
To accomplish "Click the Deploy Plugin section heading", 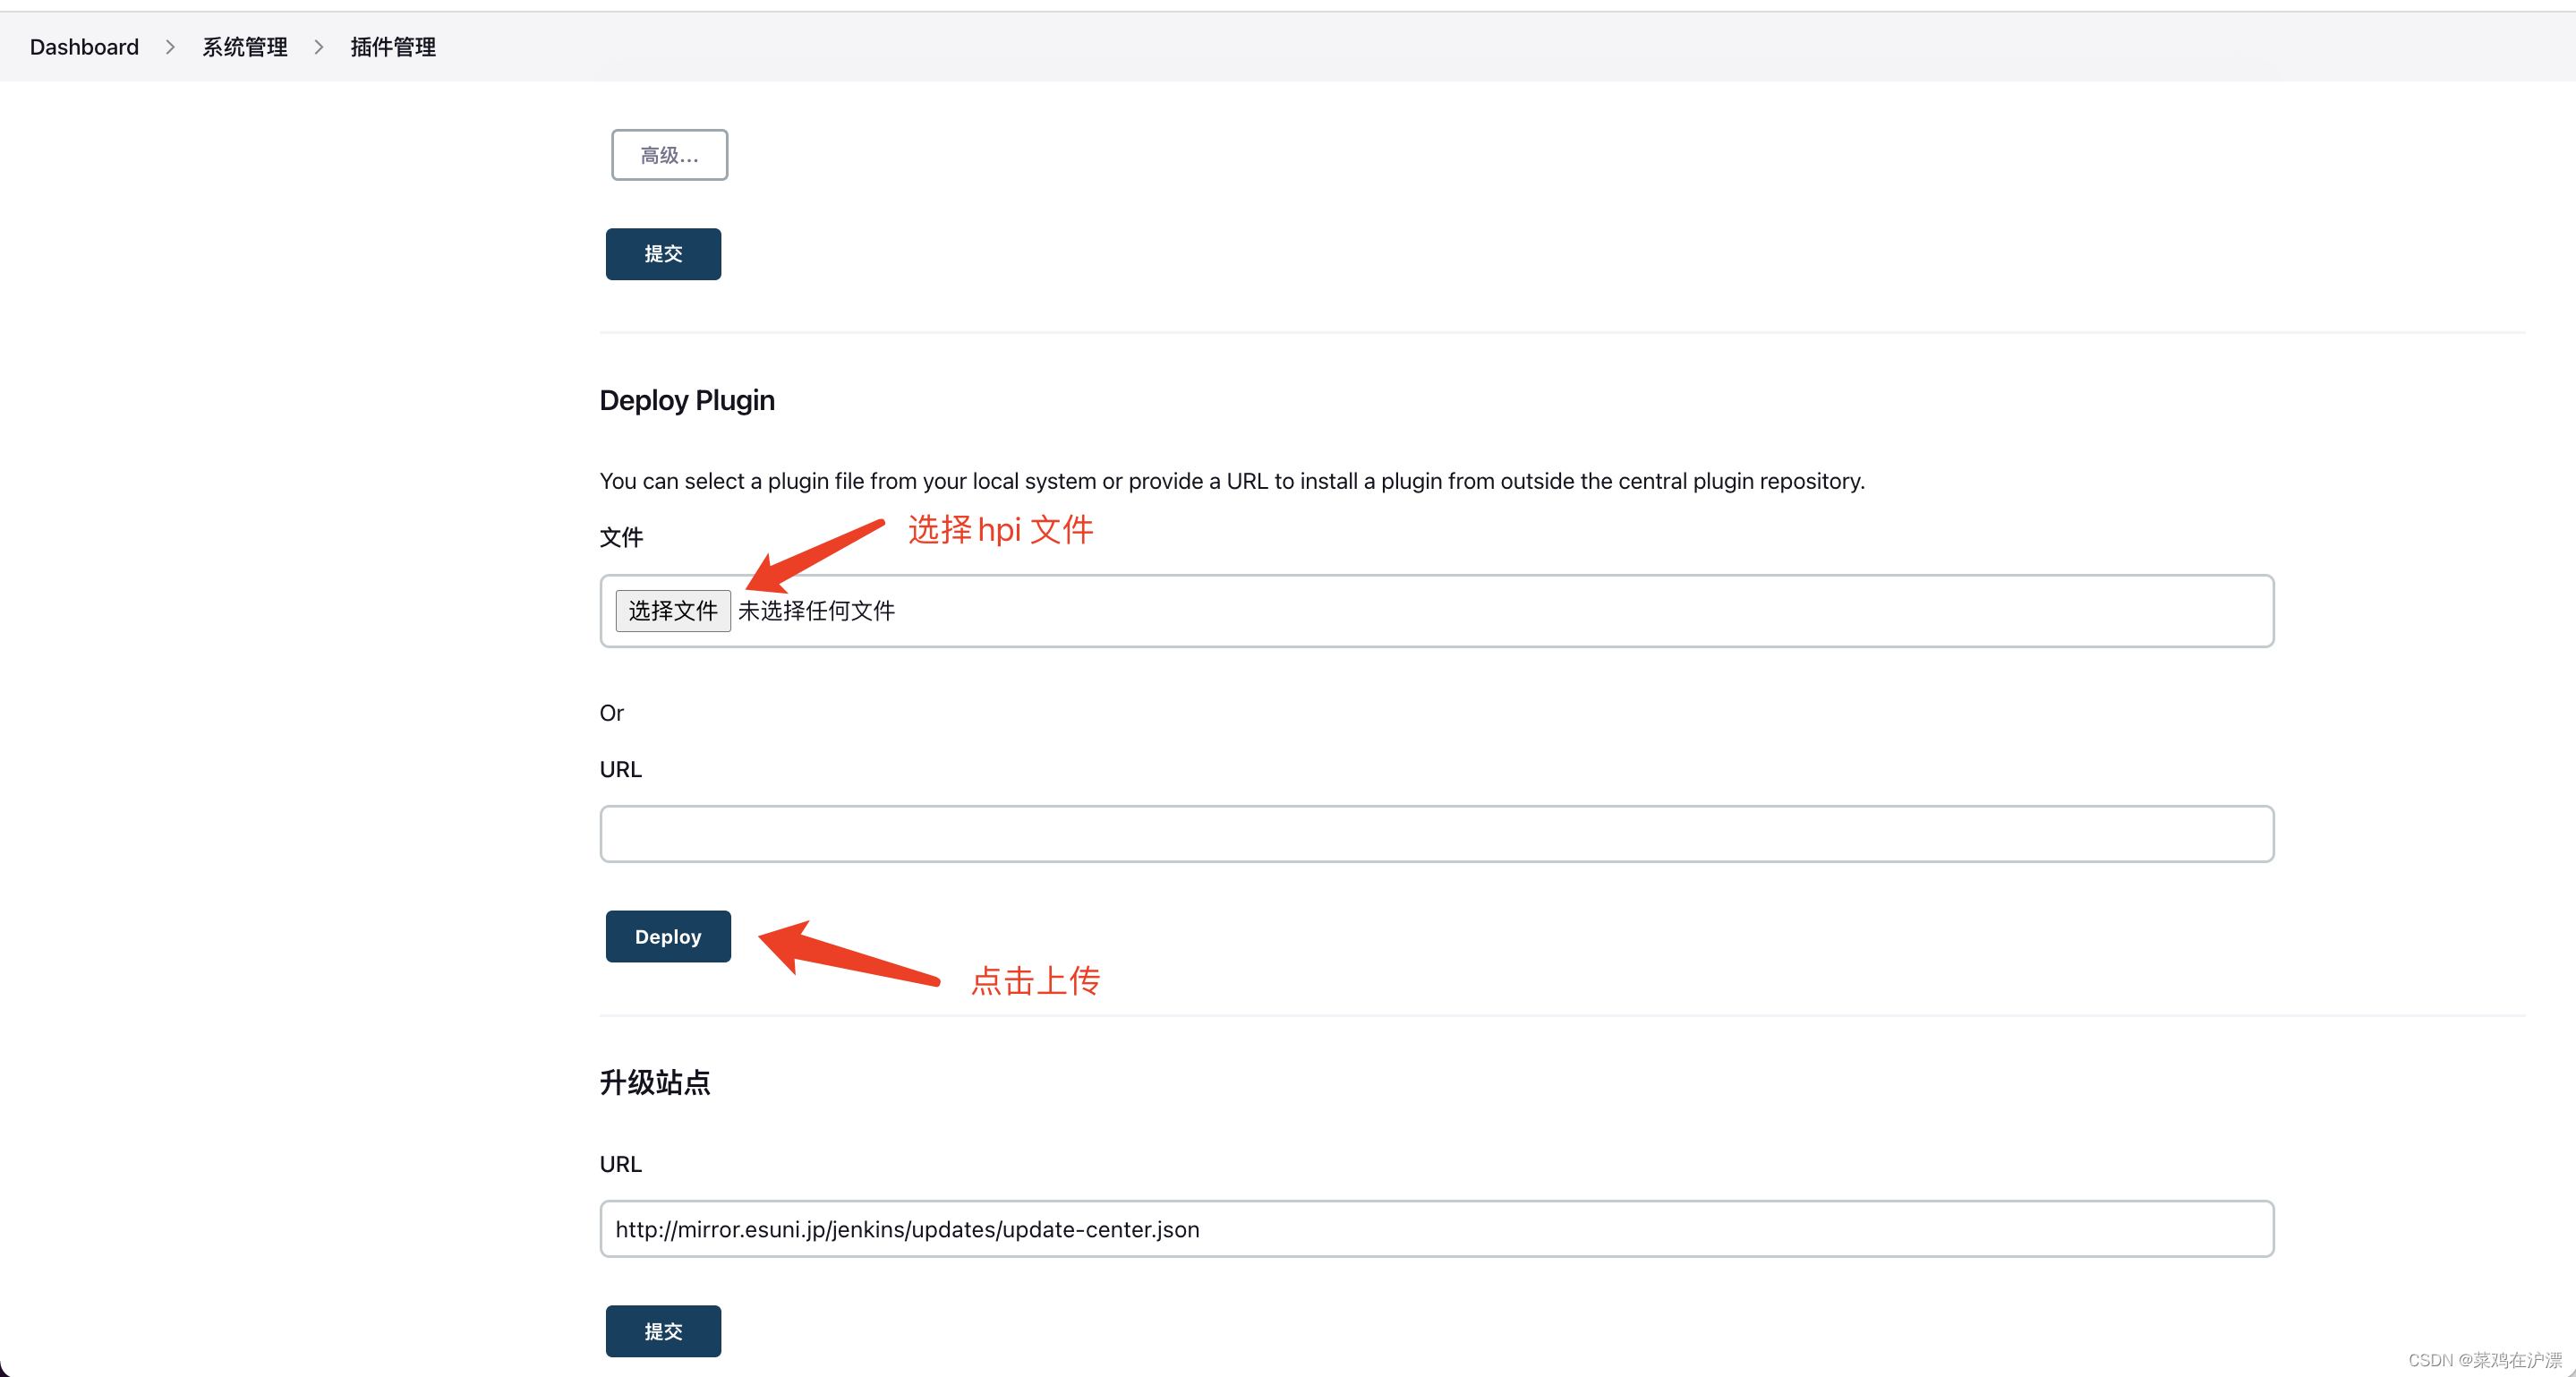I will coord(687,400).
